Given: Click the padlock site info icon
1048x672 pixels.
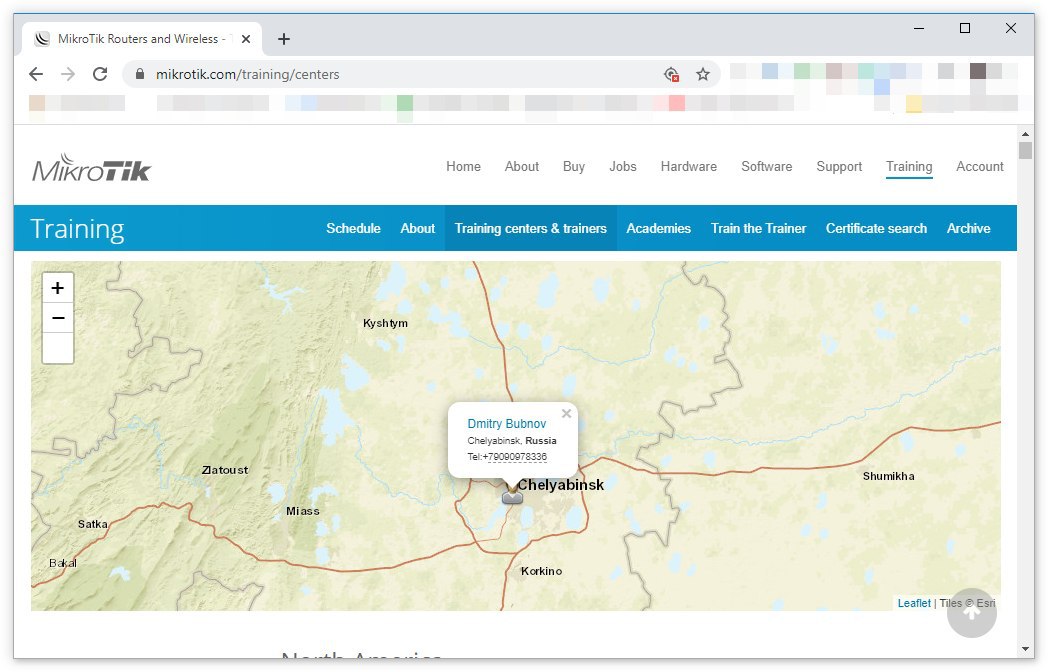Looking at the screenshot, I should click(x=140, y=74).
